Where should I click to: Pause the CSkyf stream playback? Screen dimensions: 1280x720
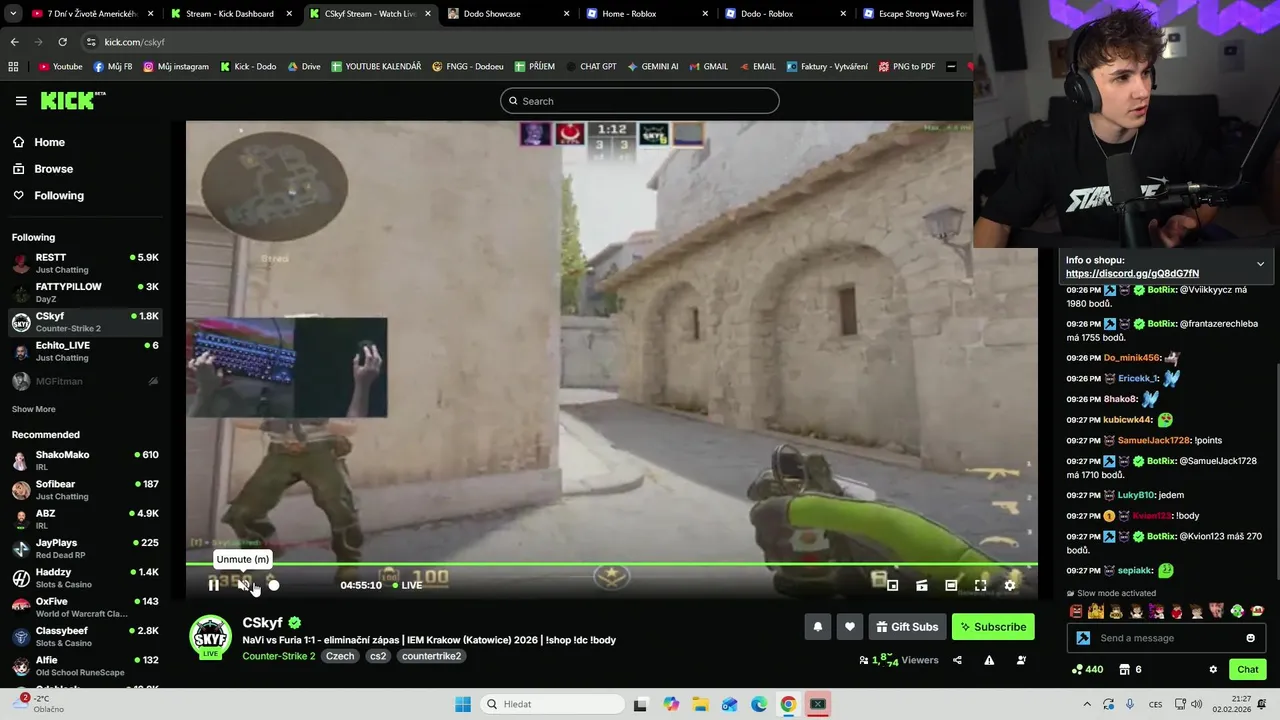(x=213, y=585)
